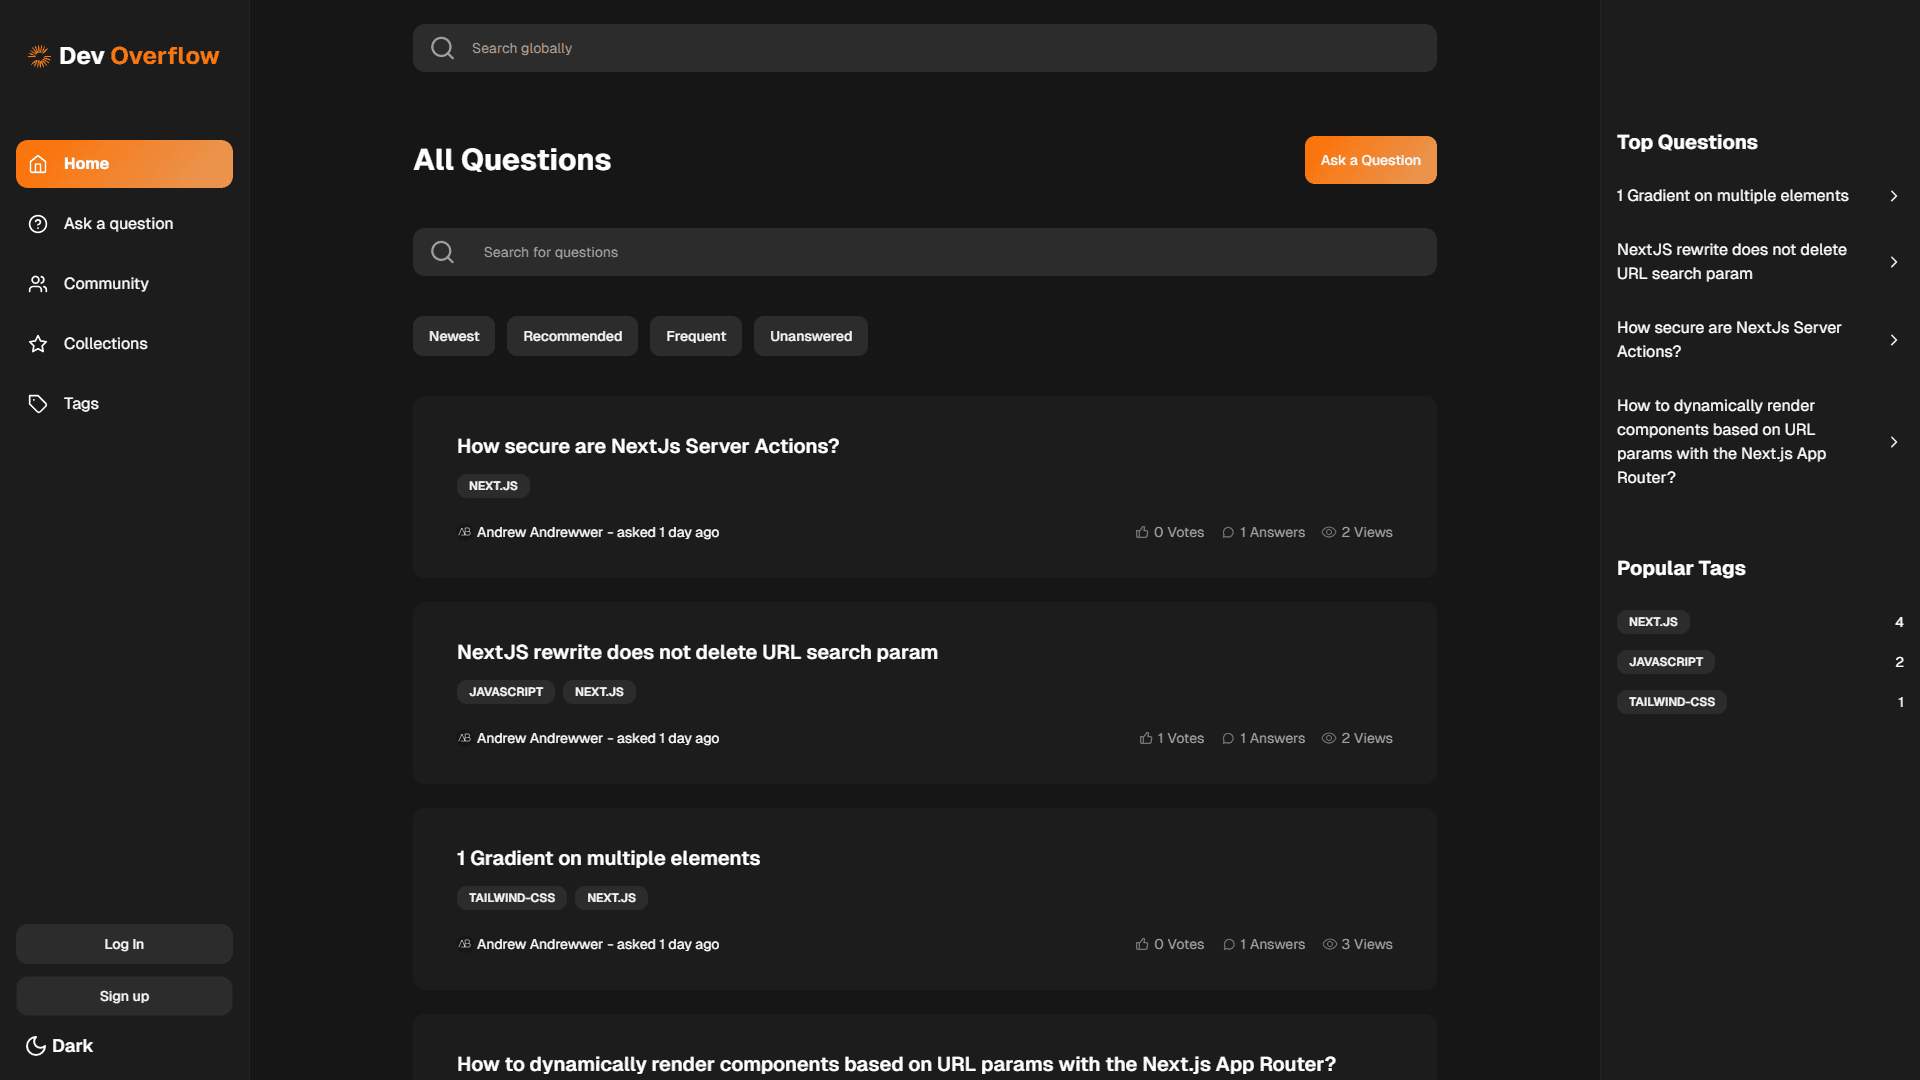Open Community via its people icon
Screen dimensions: 1920x1080
pyautogui.click(x=38, y=283)
